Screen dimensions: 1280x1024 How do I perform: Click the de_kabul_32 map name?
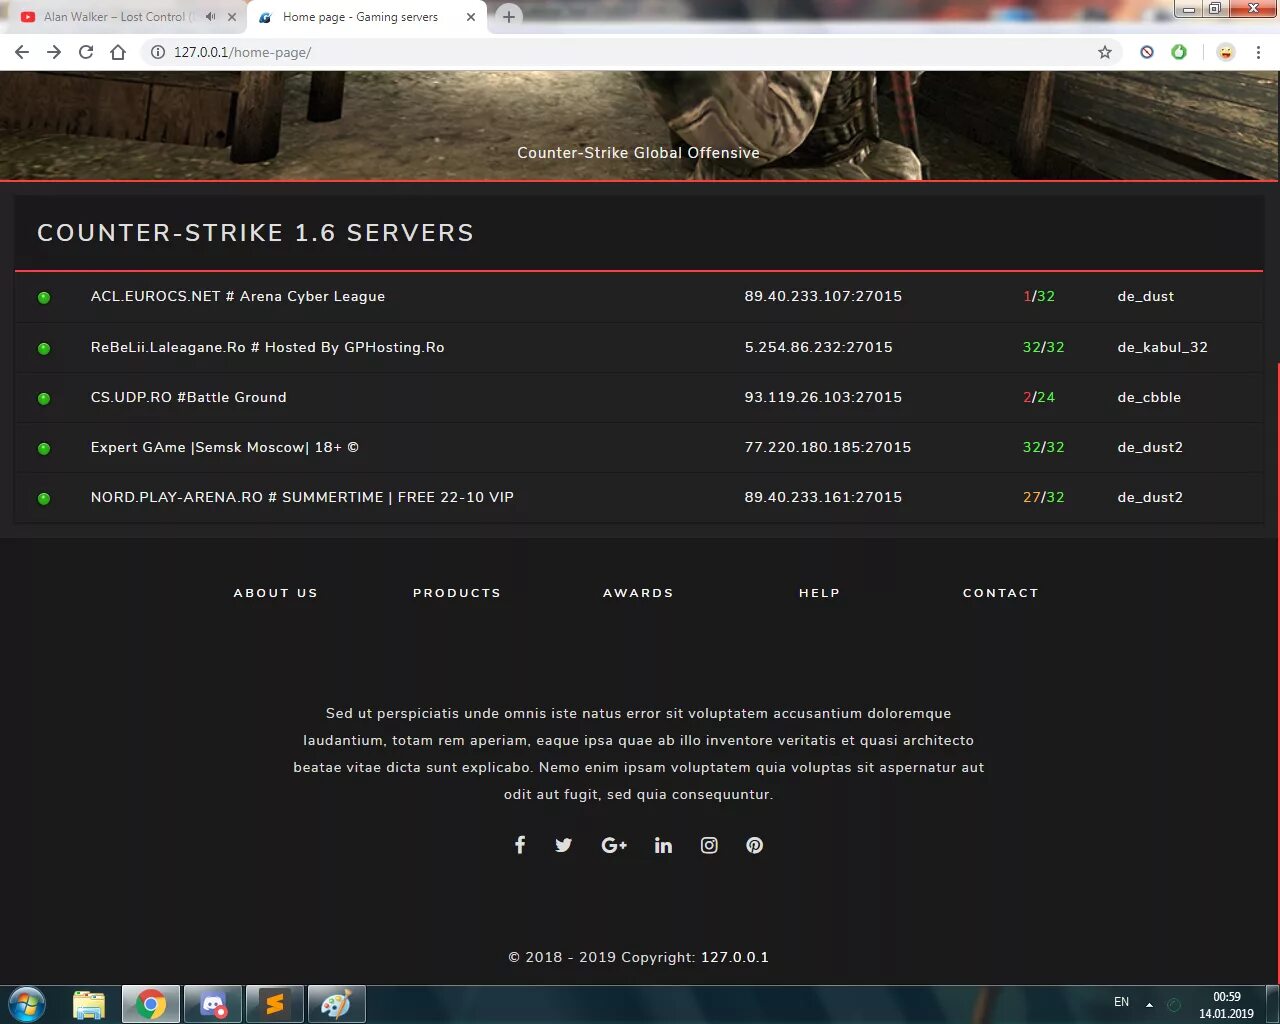1162,347
